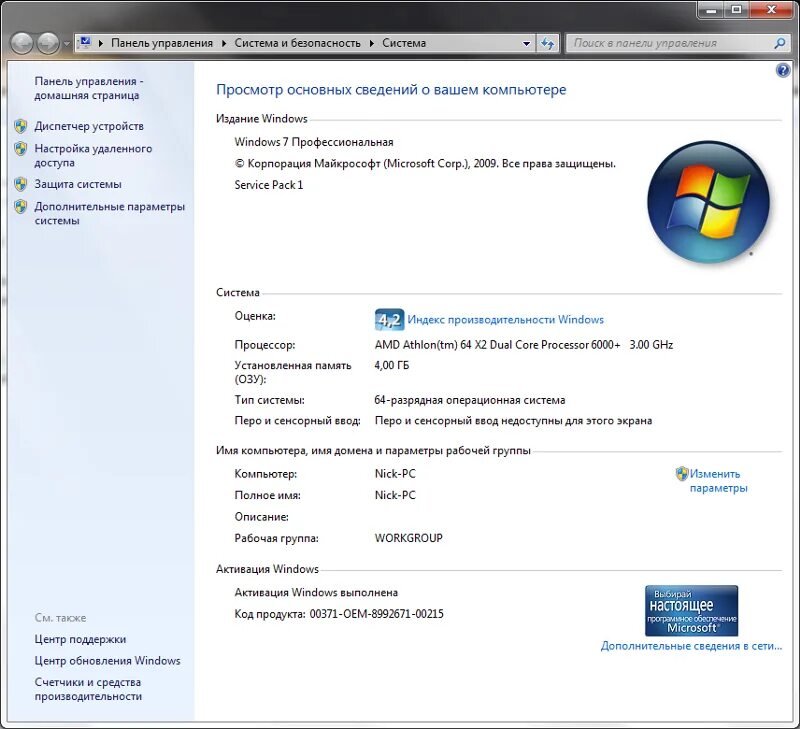Image resolution: width=800 pixels, height=729 pixels.
Task: Expand the arrow before Панель управления breadcrumb
Action: (x=101, y=43)
